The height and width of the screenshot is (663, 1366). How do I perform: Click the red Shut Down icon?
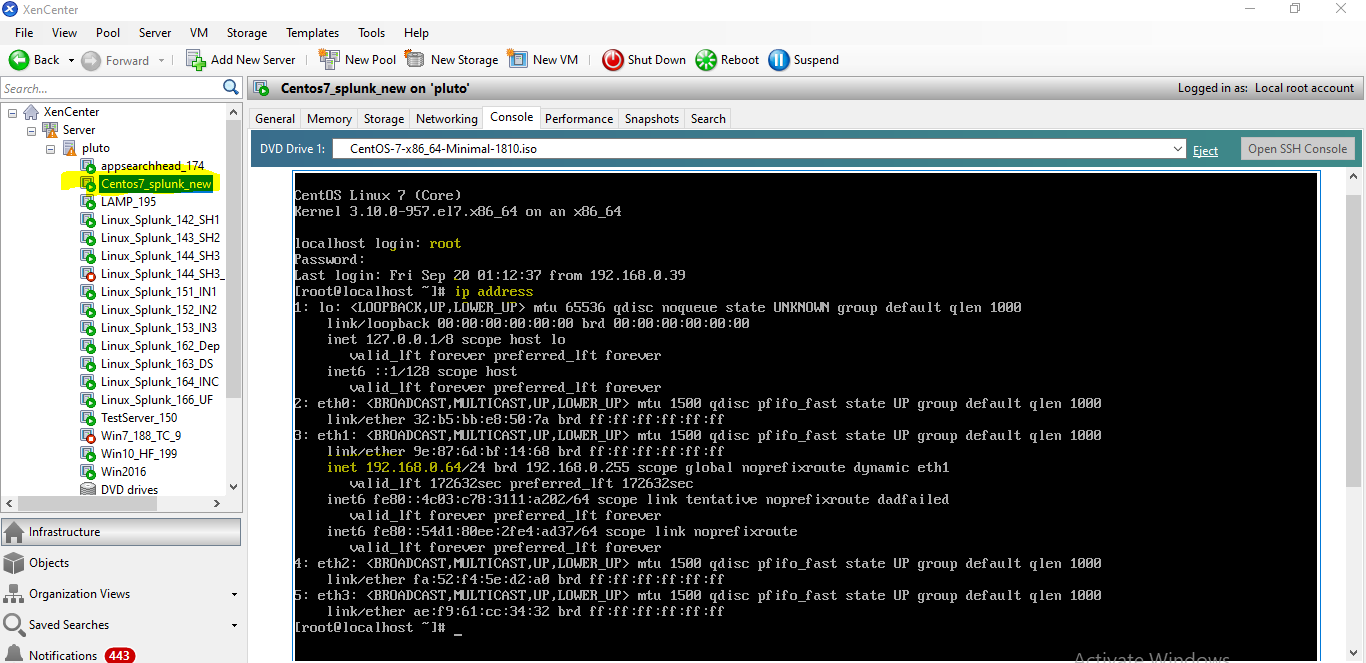pos(613,60)
